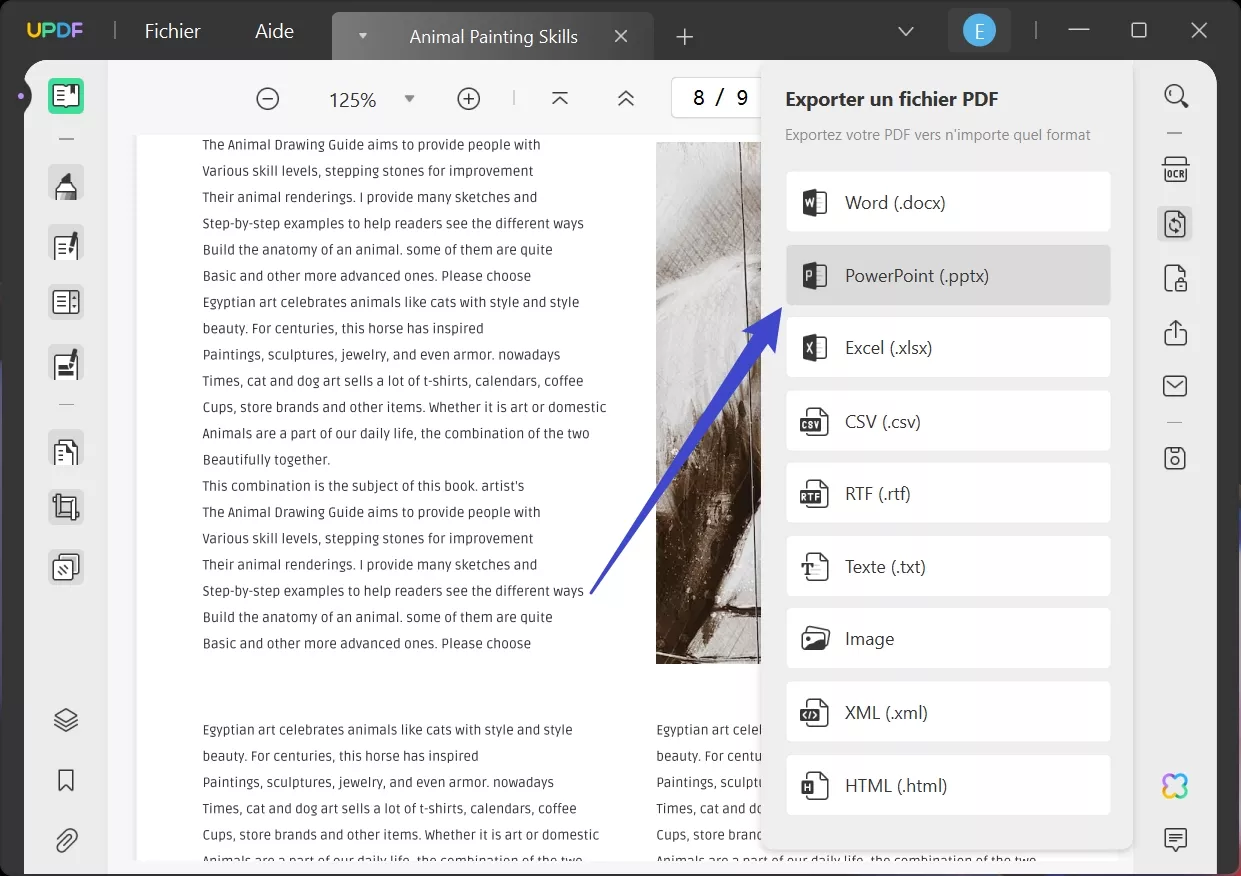Export the PDF as CSV format

[x=947, y=421]
